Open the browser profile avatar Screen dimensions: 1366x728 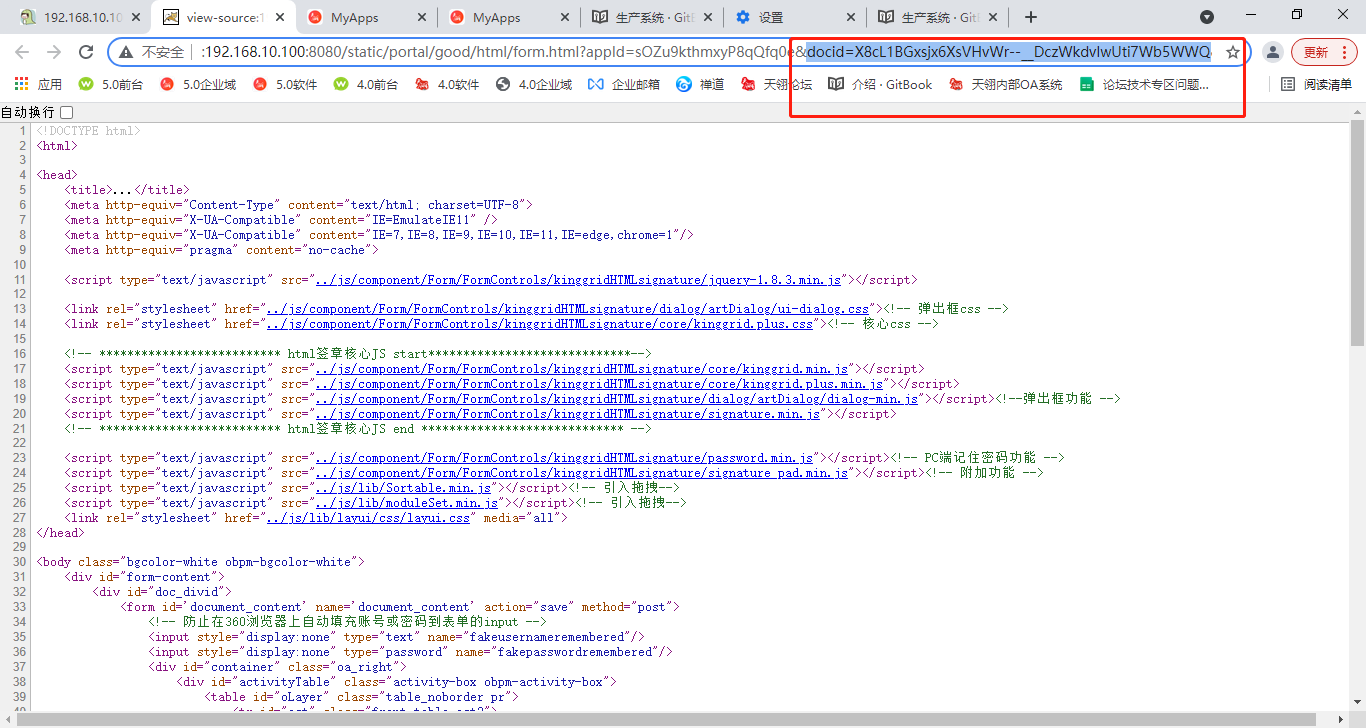point(1272,52)
